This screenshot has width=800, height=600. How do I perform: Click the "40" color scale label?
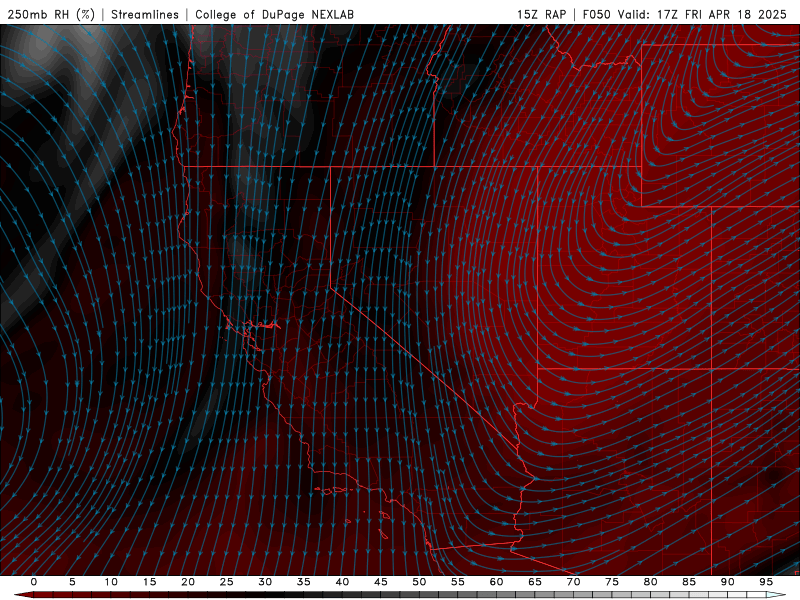342,582
